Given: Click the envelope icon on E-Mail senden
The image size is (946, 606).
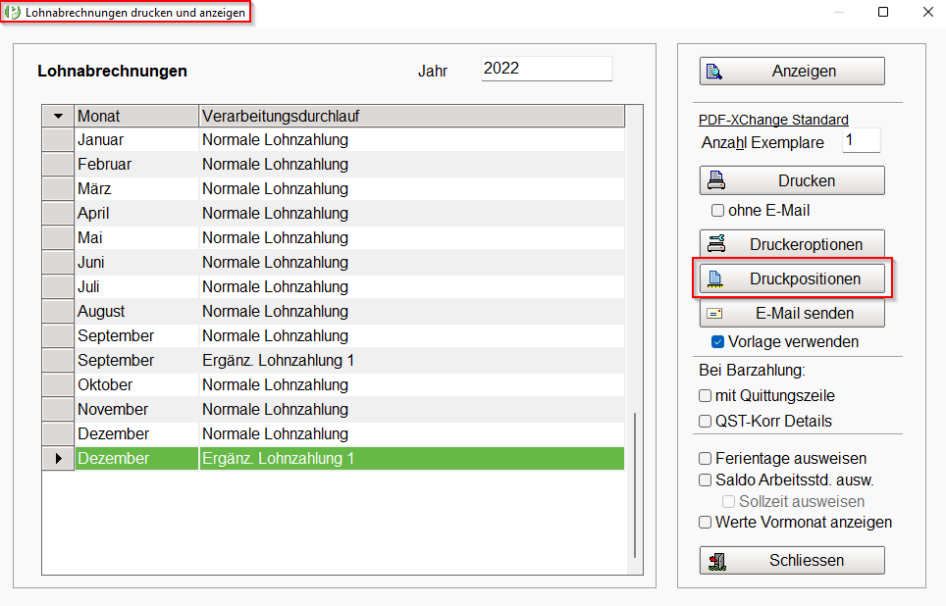Looking at the screenshot, I should [715, 313].
